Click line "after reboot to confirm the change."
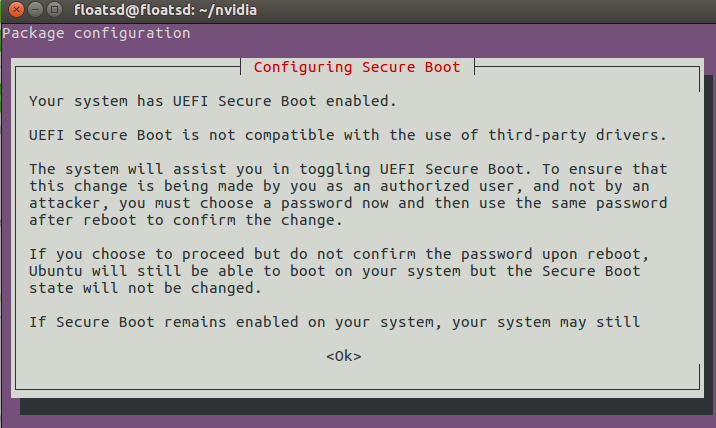The height and width of the screenshot is (428, 716). (x=186, y=220)
